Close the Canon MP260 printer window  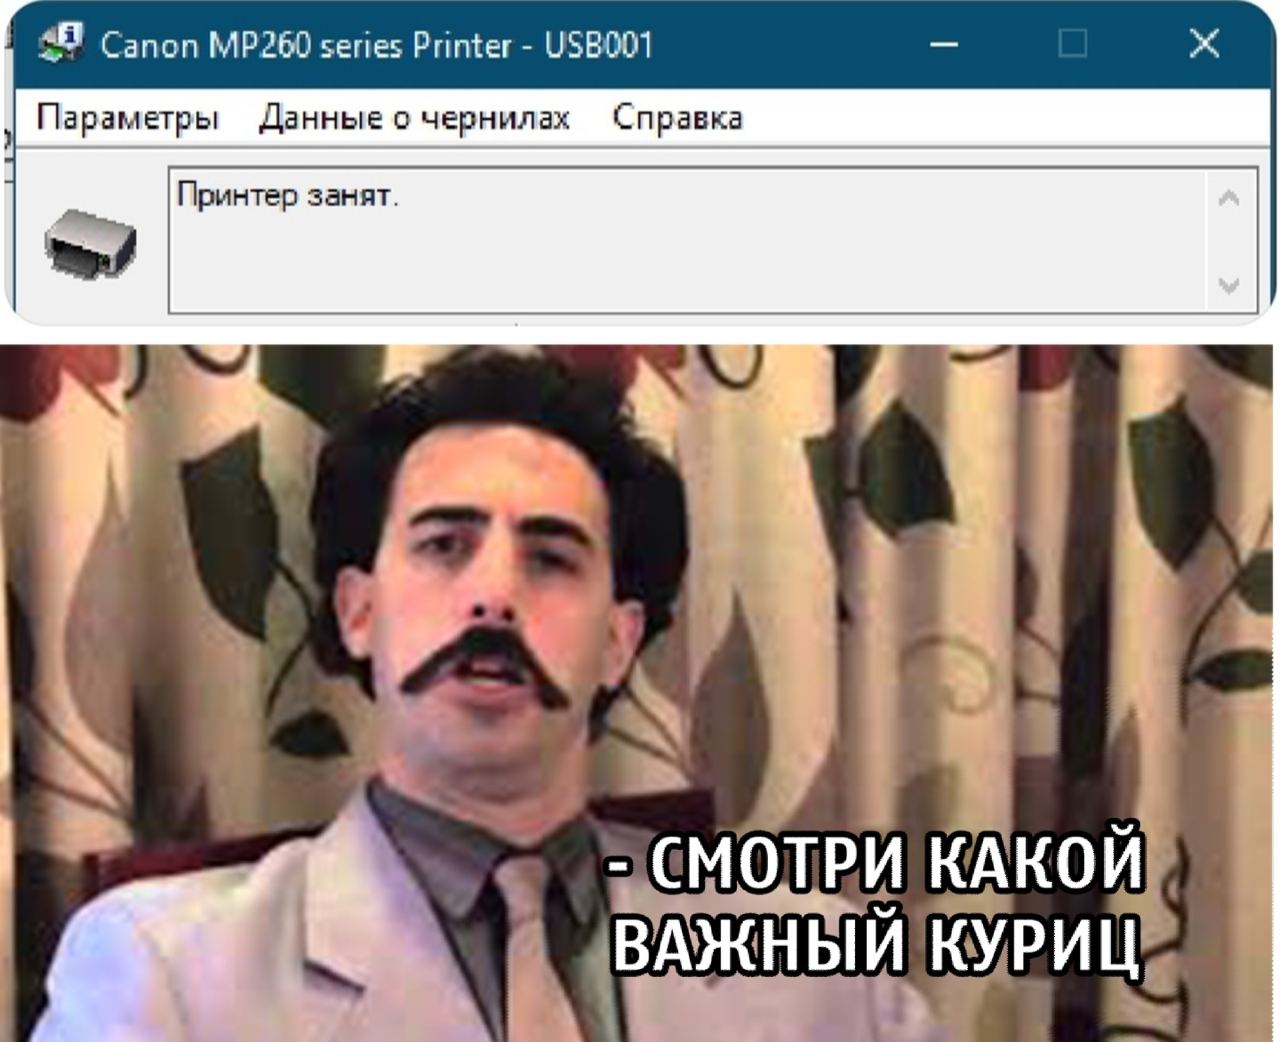coord(1204,44)
